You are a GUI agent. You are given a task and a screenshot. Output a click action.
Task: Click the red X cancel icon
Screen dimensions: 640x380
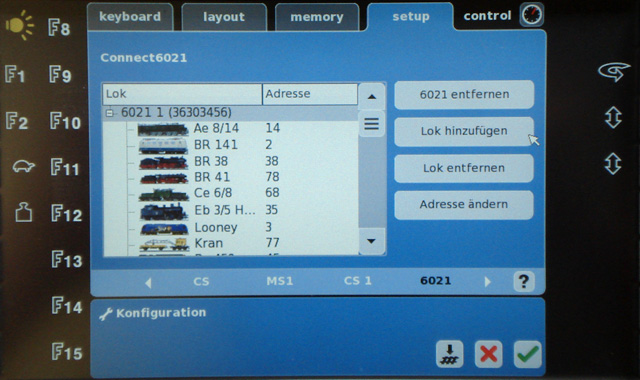pos(489,354)
